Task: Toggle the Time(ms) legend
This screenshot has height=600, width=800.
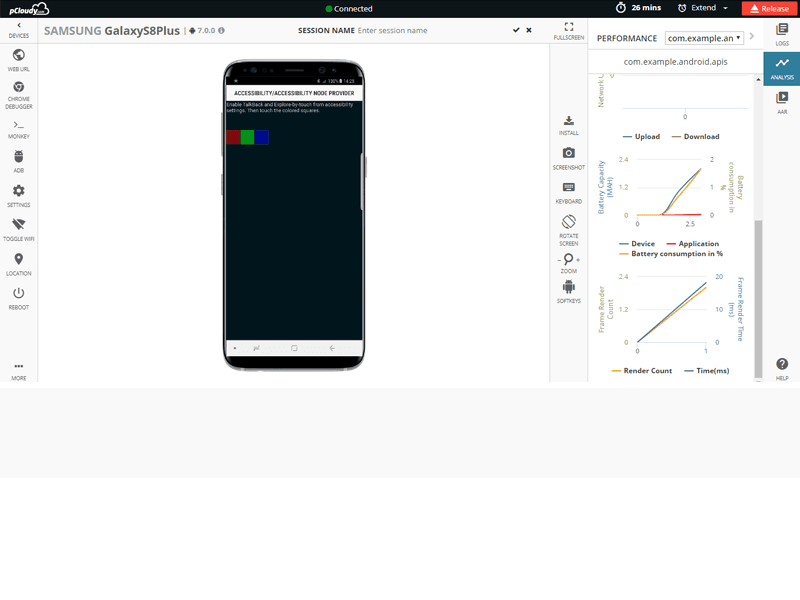Action: [707, 371]
